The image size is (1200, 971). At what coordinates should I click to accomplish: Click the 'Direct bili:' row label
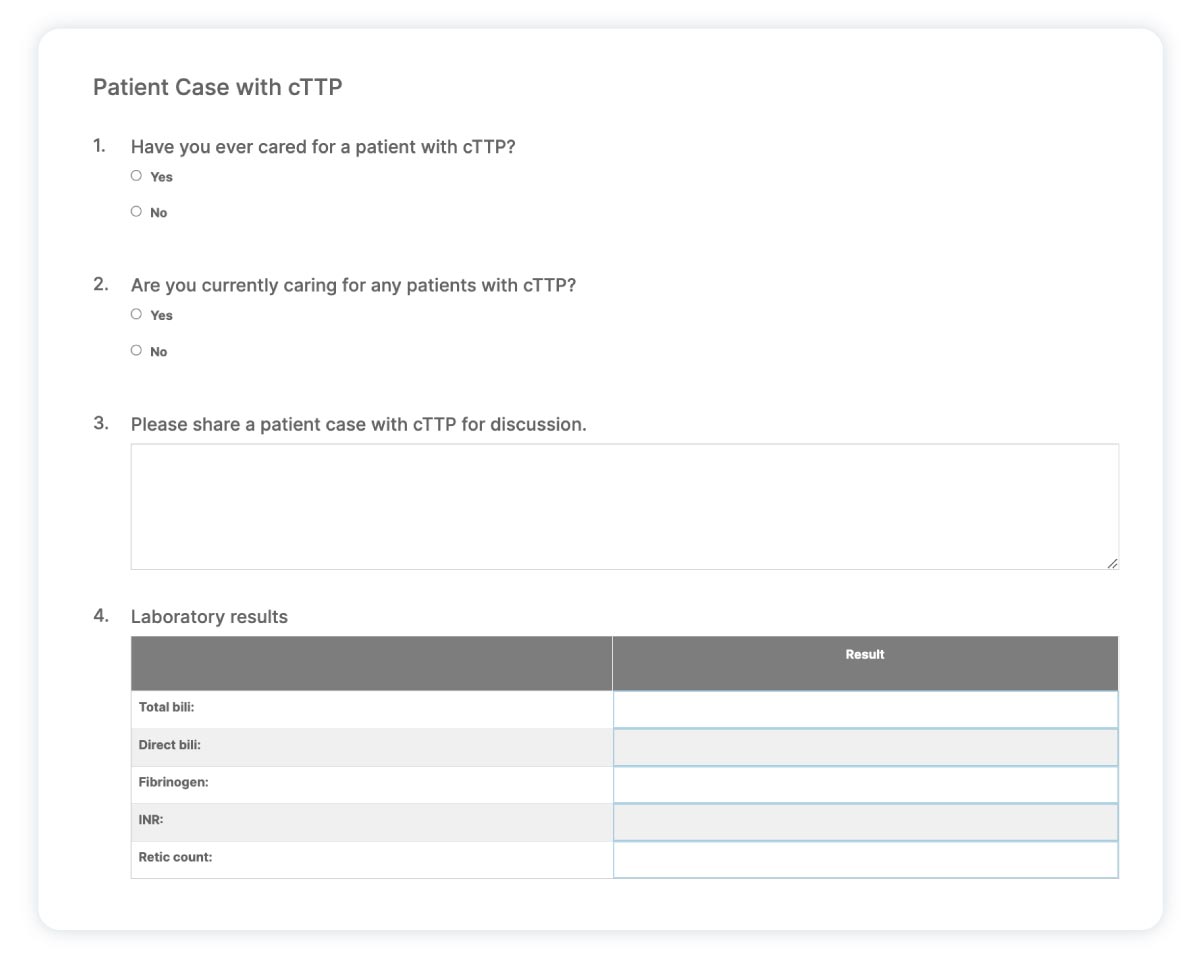170,746
